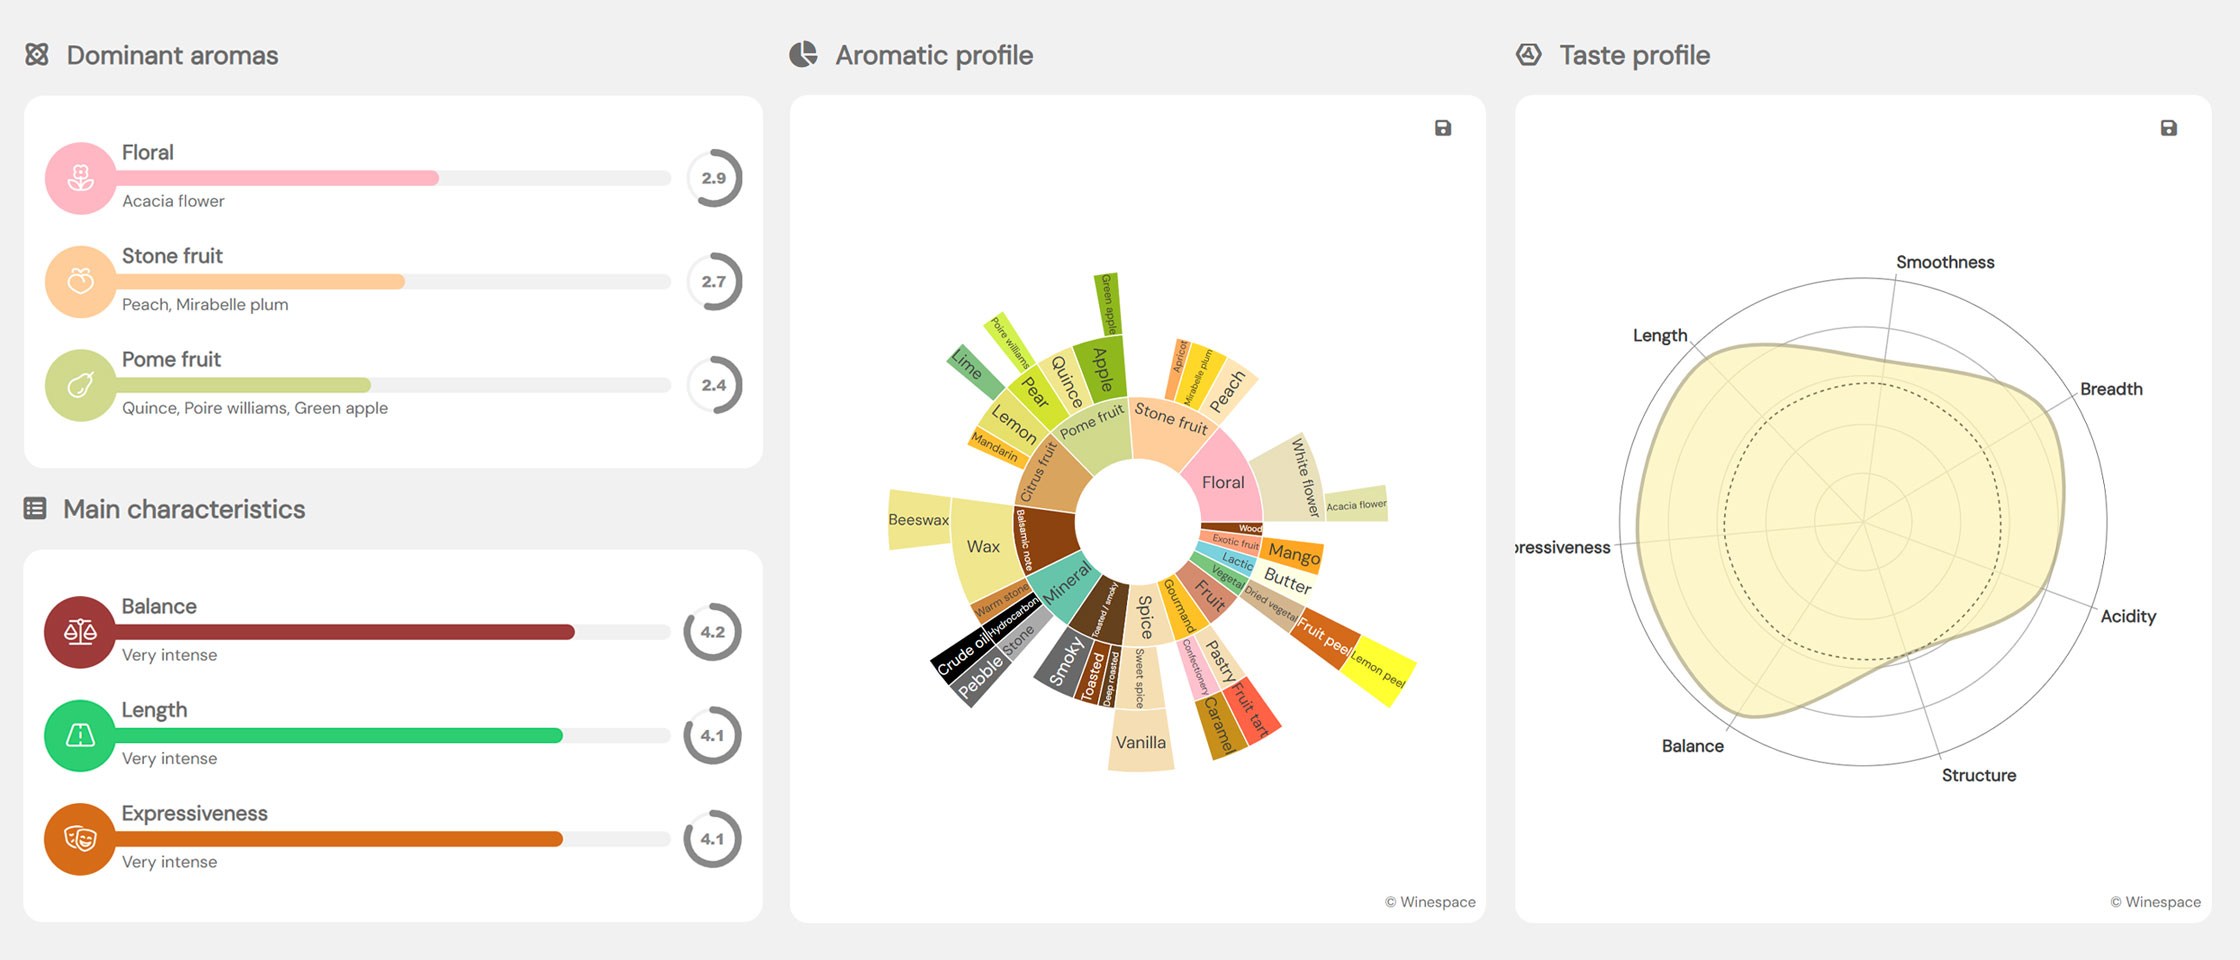Select the Mango sunburst segment
The width and height of the screenshot is (2240, 960).
coord(1294,553)
